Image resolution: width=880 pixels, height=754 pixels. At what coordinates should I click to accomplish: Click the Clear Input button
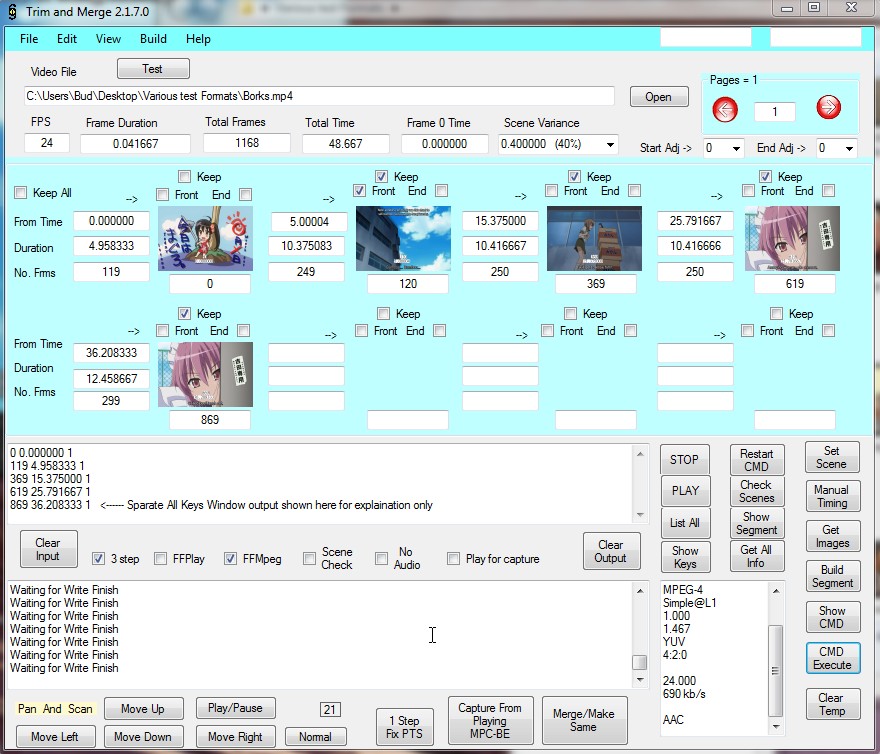pos(48,550)
